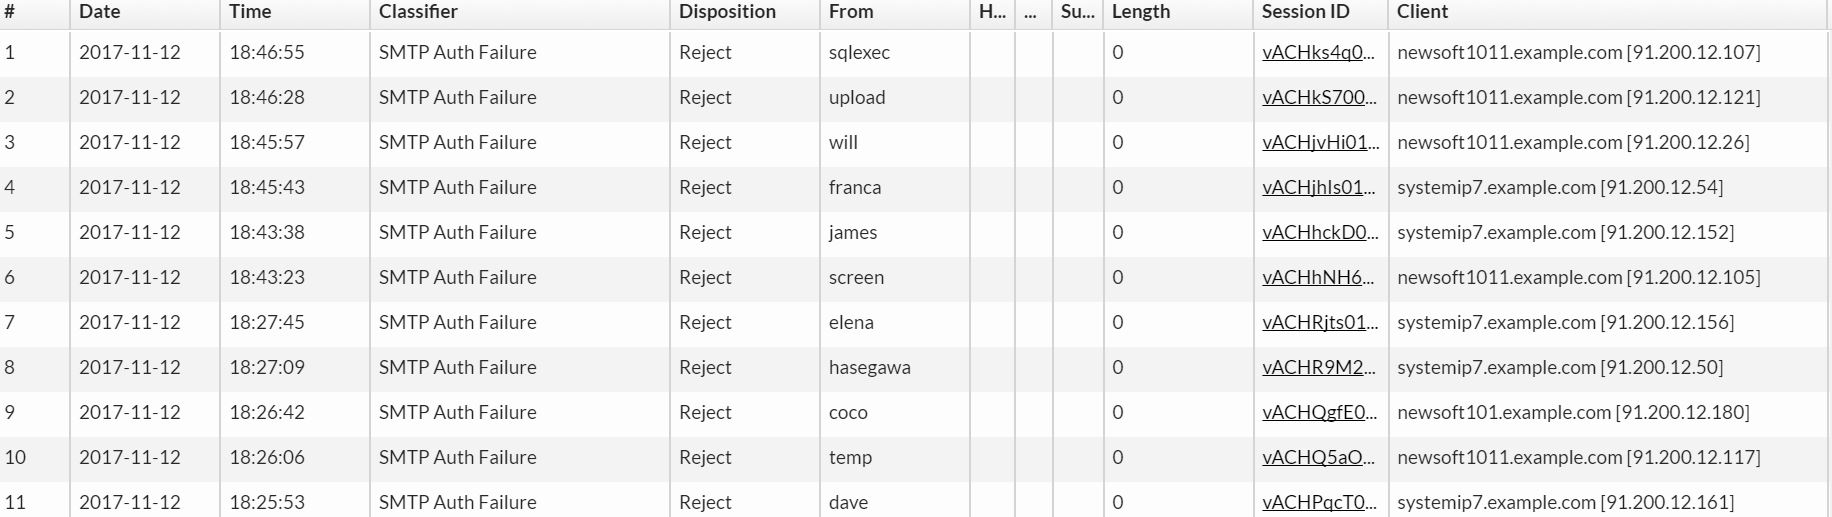Image resolution: width=1832 pixels, height=517 pixels.
Task: Click the Length column header
Action: coord(1141,12)
